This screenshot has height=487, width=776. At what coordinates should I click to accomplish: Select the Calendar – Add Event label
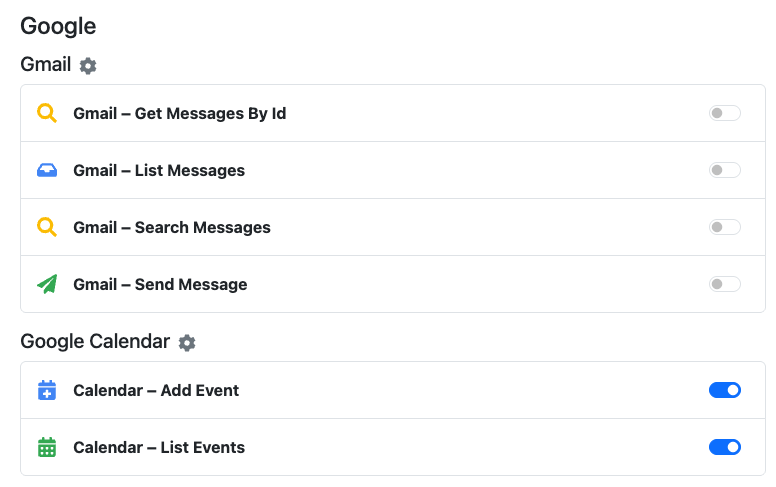[156, 390]
